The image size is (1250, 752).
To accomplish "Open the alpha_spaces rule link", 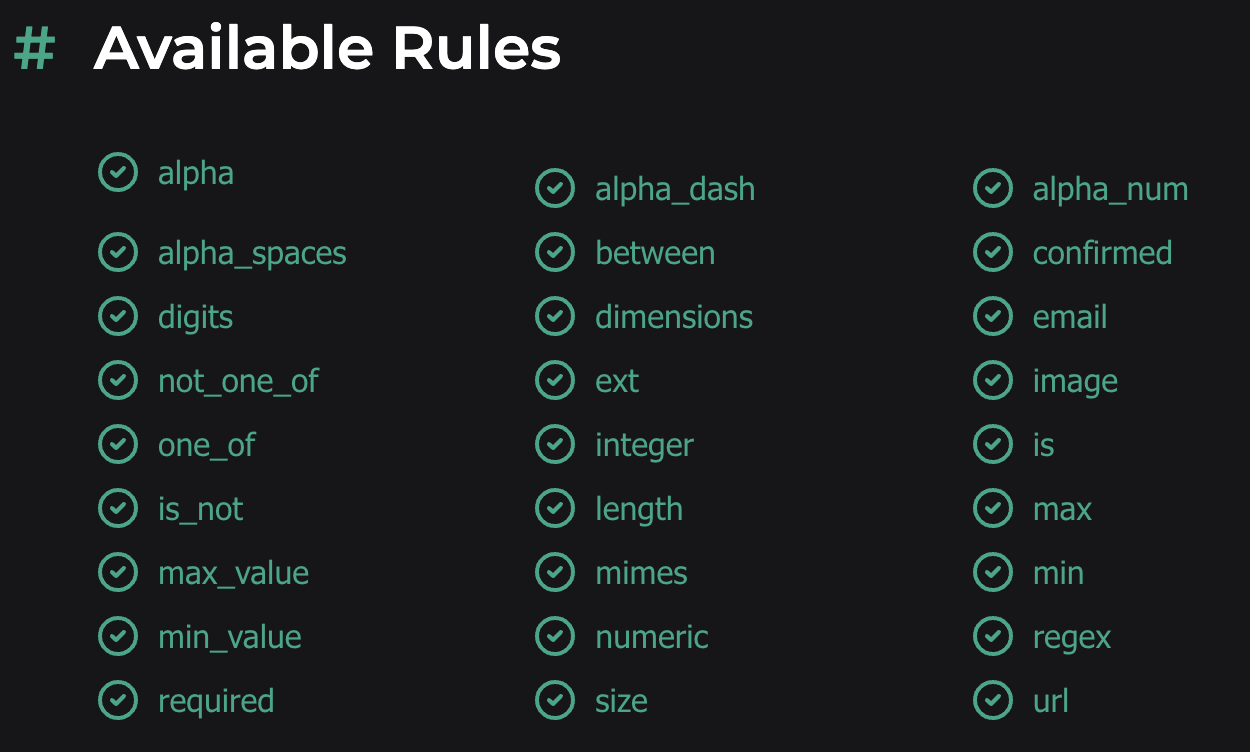I will (x=252, y=254).
